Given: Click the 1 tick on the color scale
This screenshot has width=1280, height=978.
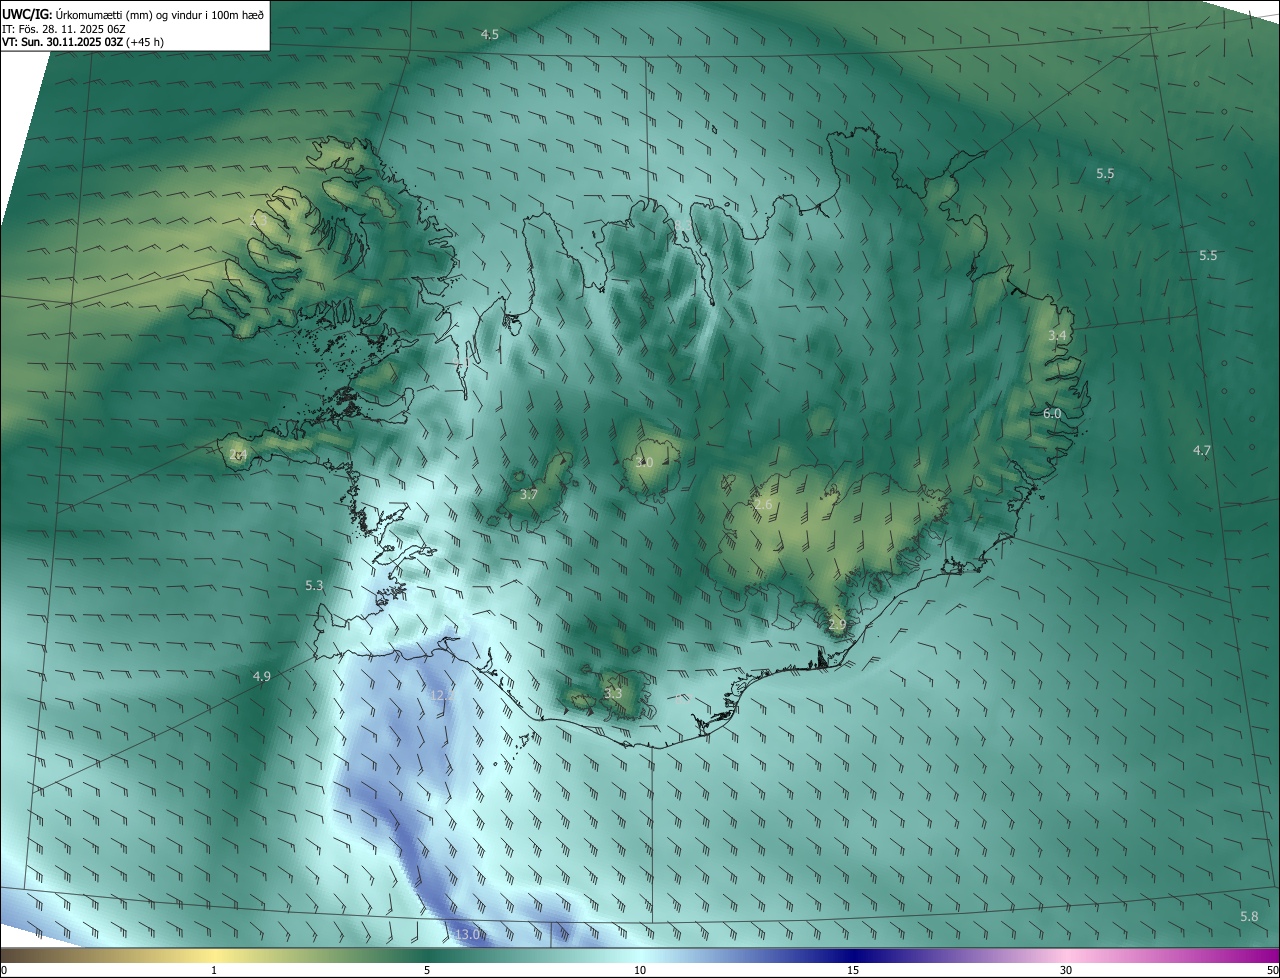Looking at the screenshot, I should (x=214, y=970).
